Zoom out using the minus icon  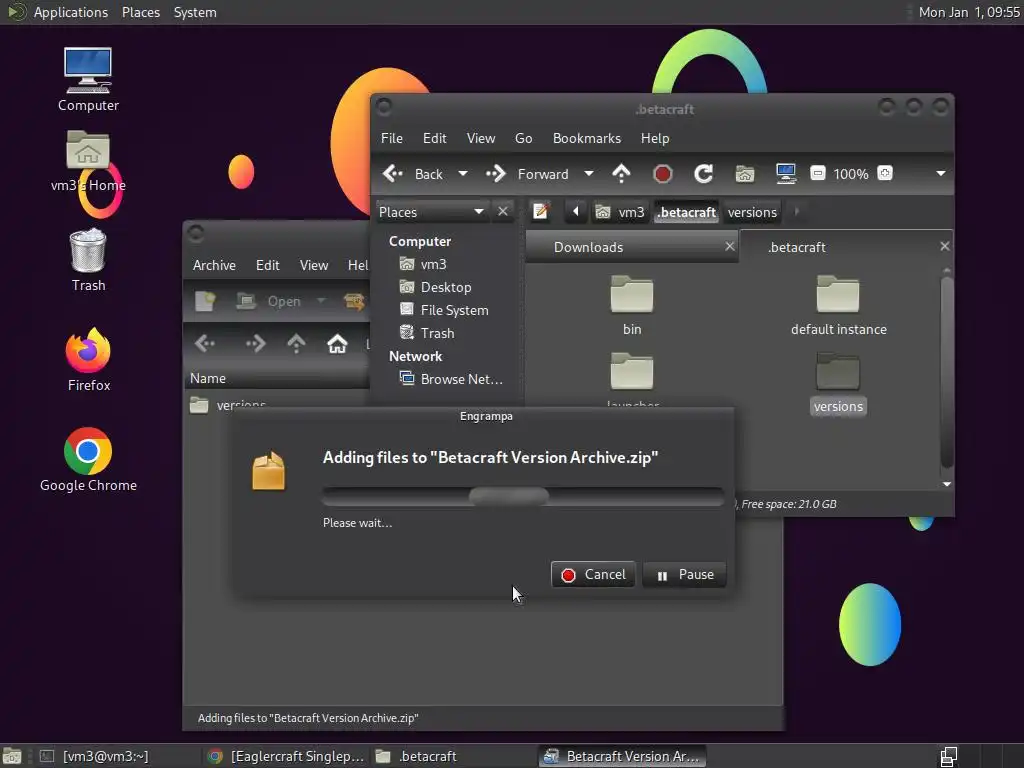(x=818, y=173)
